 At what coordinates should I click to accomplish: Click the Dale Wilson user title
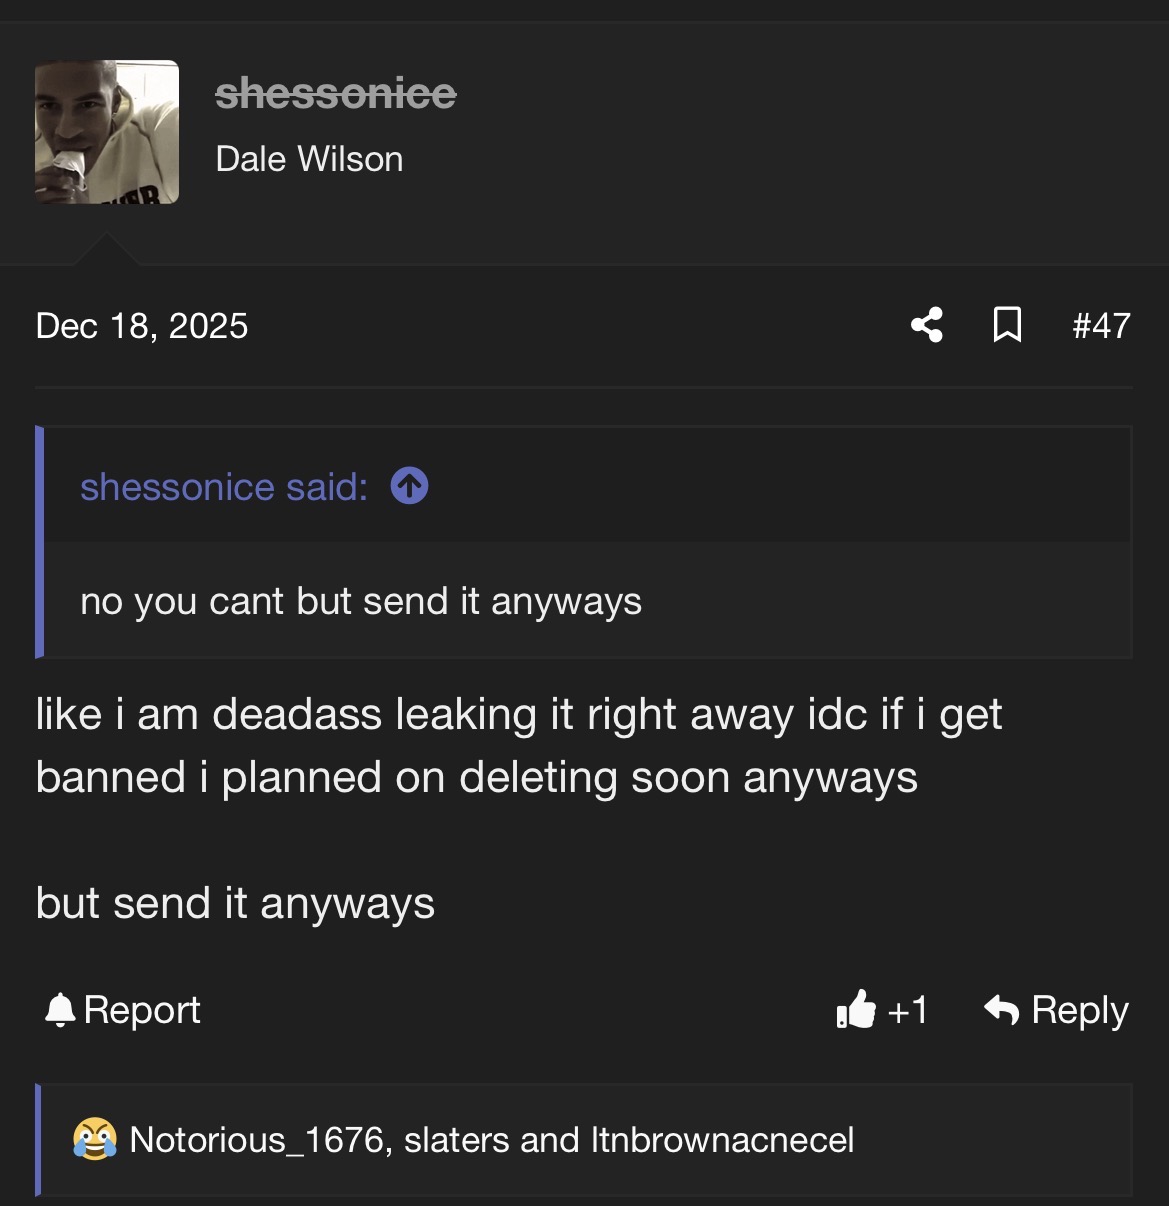click(x=309, y=159)
